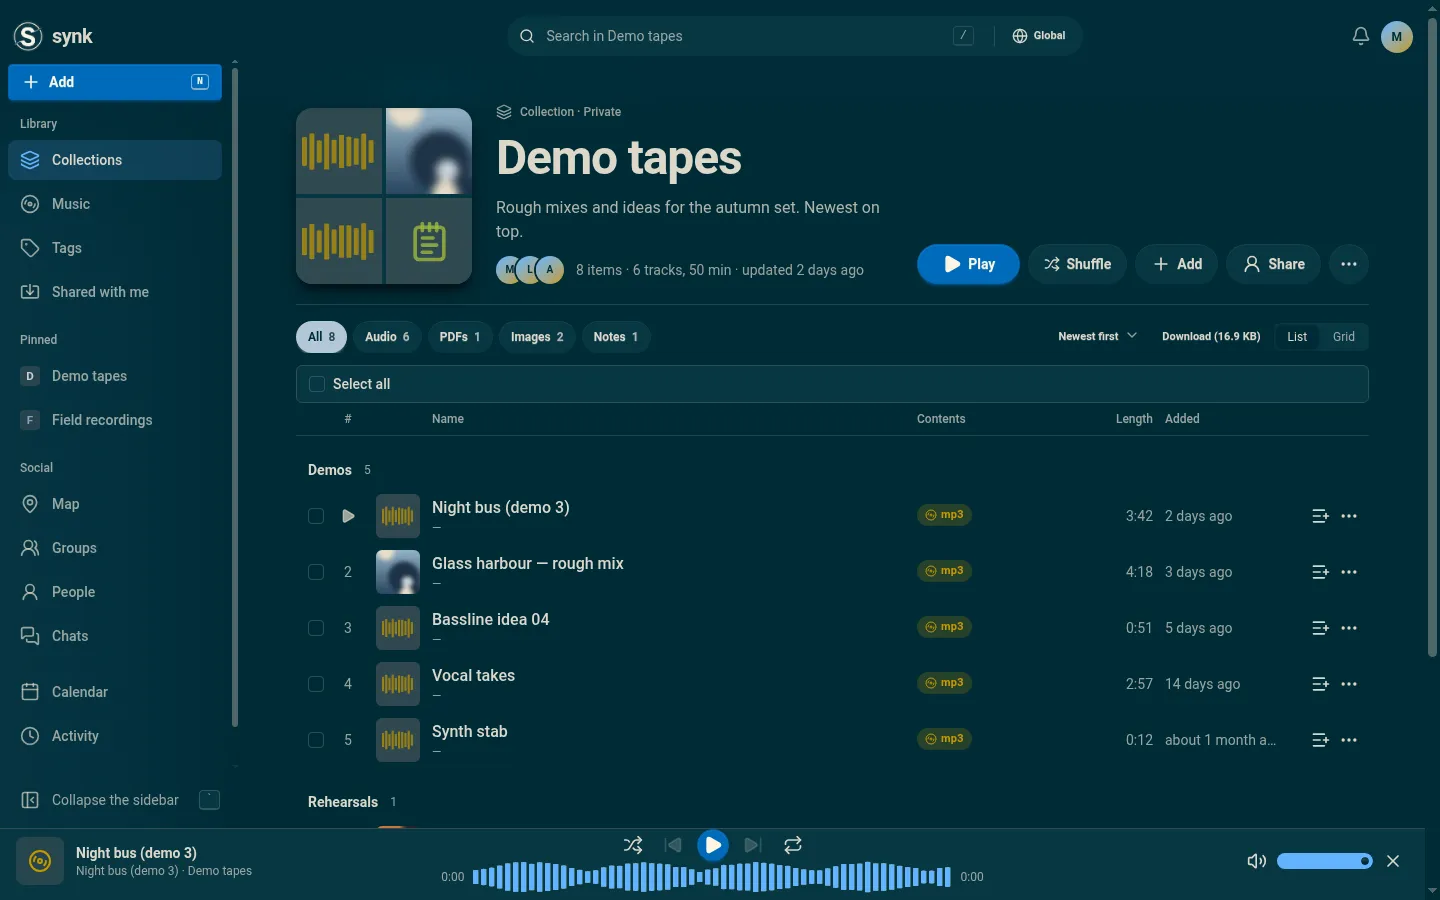Open Collections in the sidebar
The height and width of the screenshot is (900, 1440).
(115, 160)
